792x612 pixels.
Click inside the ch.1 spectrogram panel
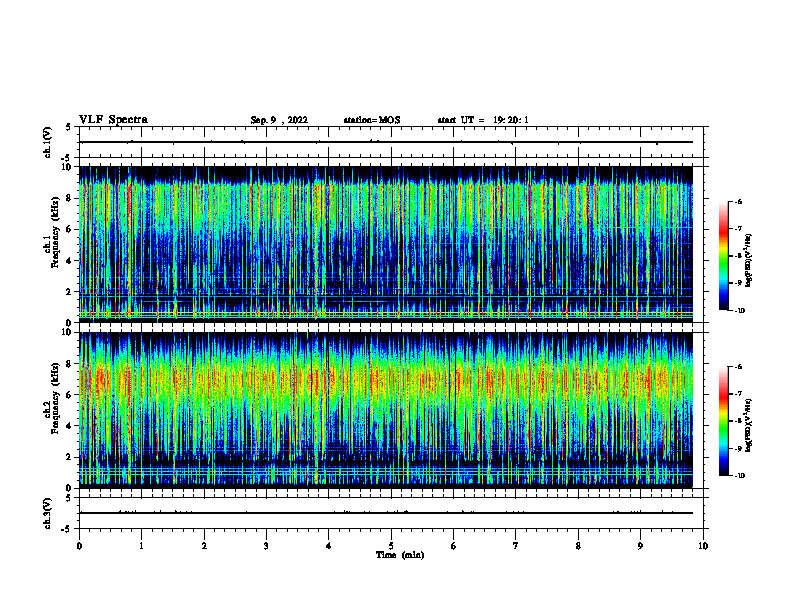(386, 244)
